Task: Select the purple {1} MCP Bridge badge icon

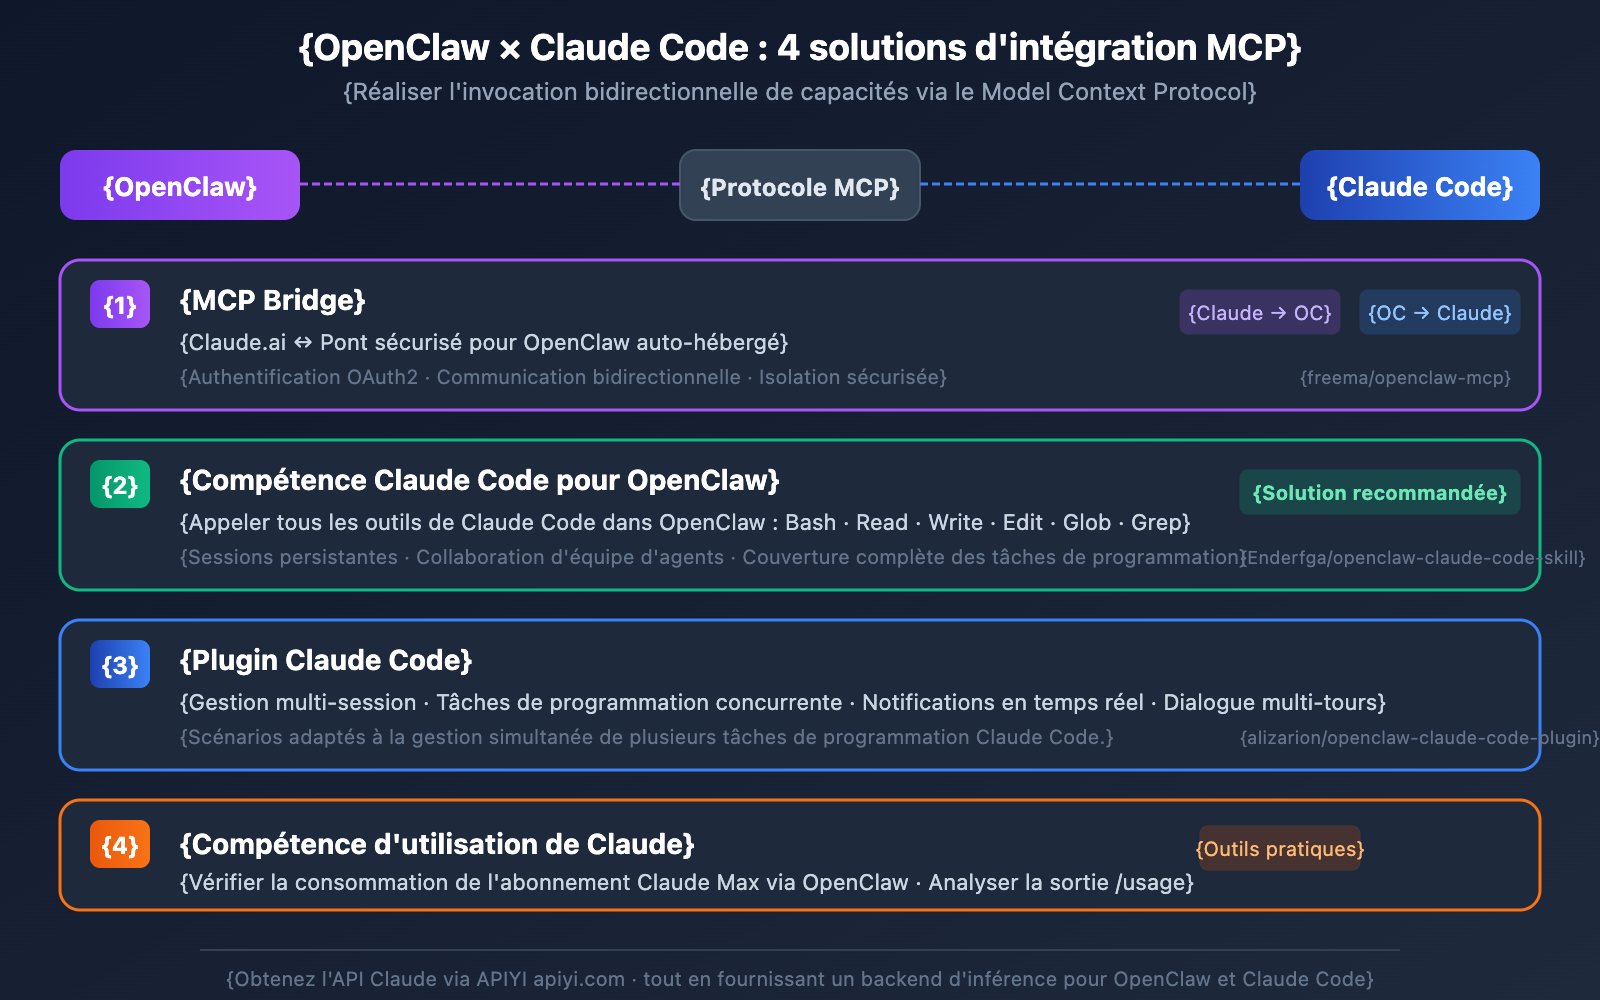Action: click(119, 305)
